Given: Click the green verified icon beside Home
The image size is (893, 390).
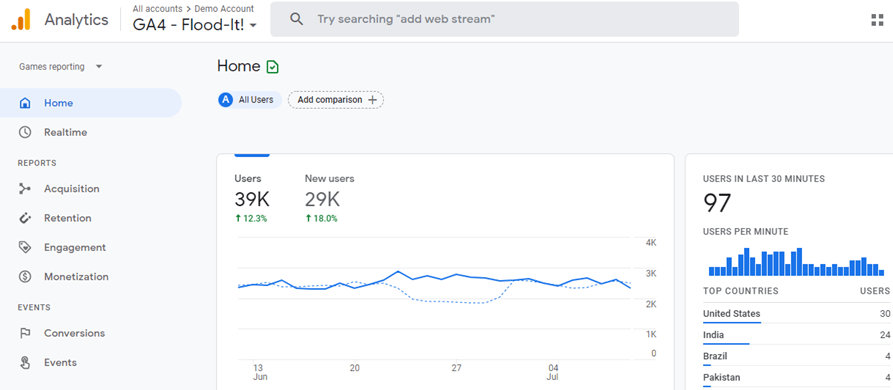Looking at the screenshot, I should click(x=273, y=67).
